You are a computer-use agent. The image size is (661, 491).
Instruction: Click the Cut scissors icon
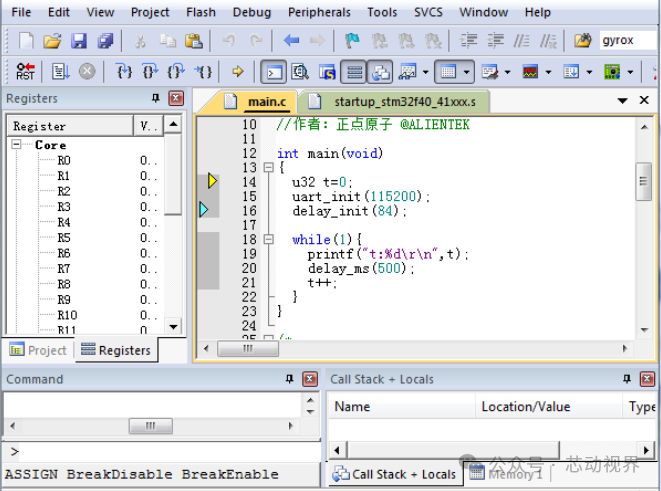pos(140,40)
